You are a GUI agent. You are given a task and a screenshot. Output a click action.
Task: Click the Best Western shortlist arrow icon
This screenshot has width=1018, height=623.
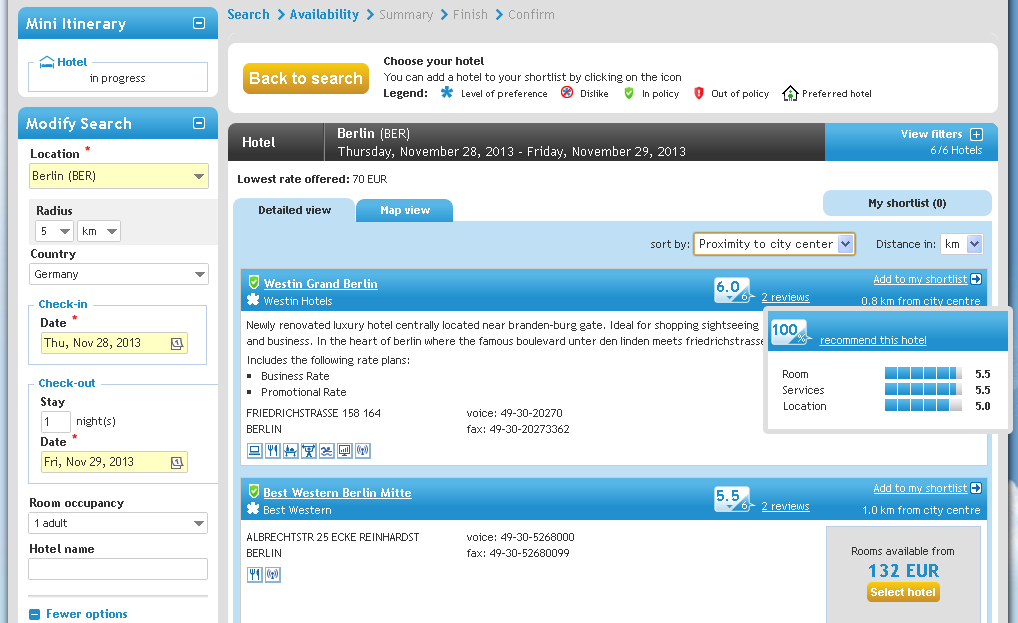tap(976, 488)
